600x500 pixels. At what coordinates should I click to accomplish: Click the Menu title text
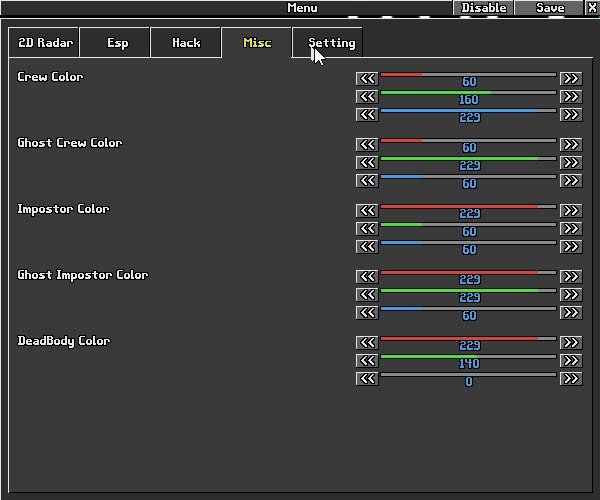point(302,8)
